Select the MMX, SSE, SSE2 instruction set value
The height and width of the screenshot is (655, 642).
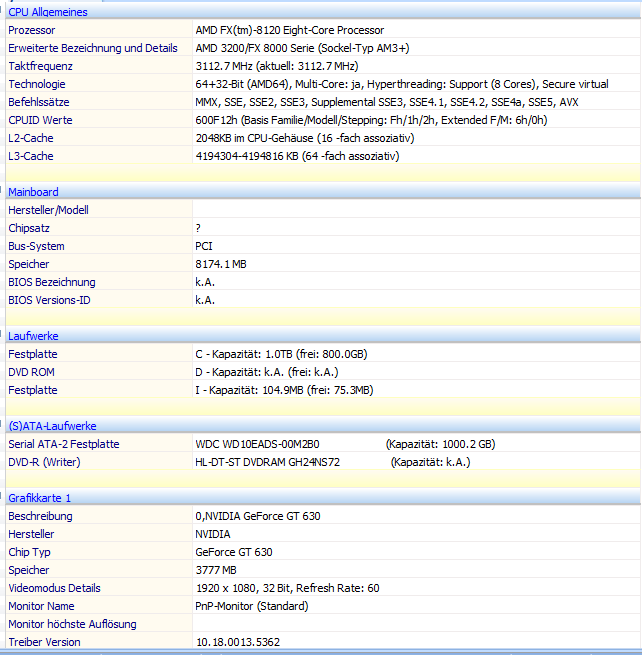click(386, 102)
